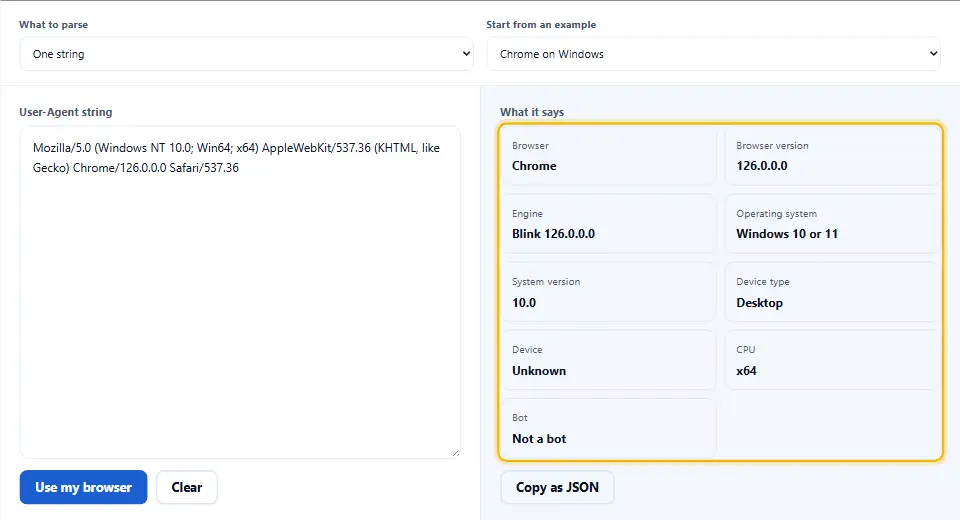Click the 'What to parse' label
This screenshot has height=520, width=960.
pos(53,24)
